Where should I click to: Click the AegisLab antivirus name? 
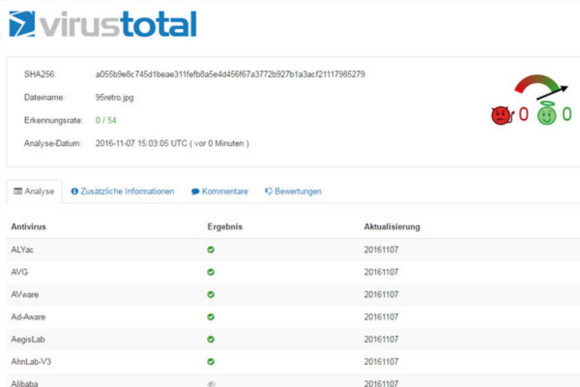click(28, 339)
